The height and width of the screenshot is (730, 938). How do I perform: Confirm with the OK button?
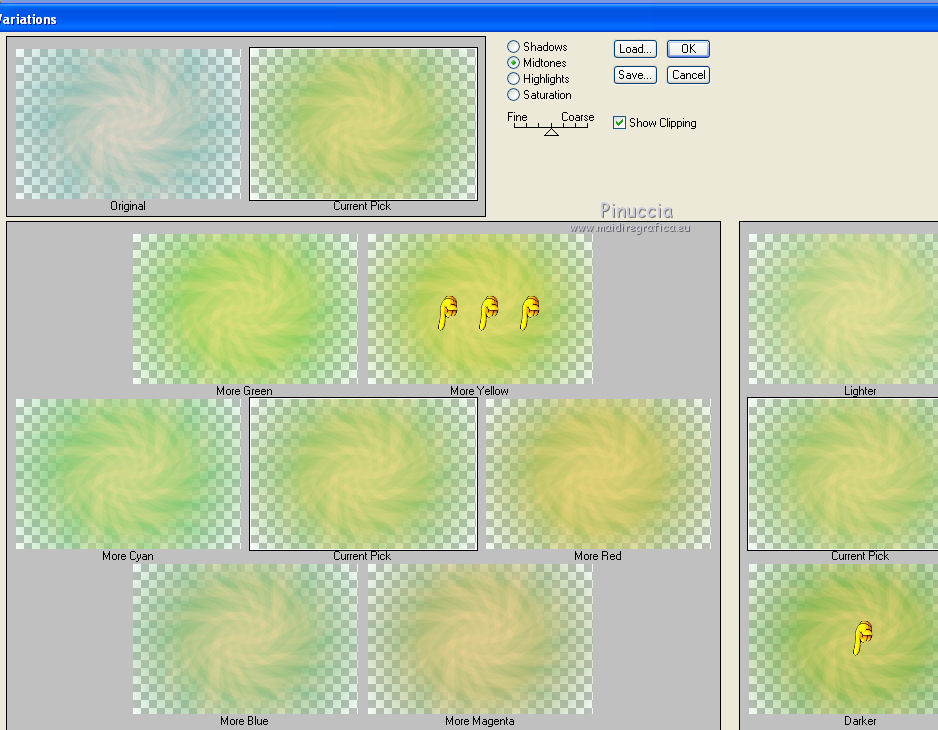(x=688, y=49)
